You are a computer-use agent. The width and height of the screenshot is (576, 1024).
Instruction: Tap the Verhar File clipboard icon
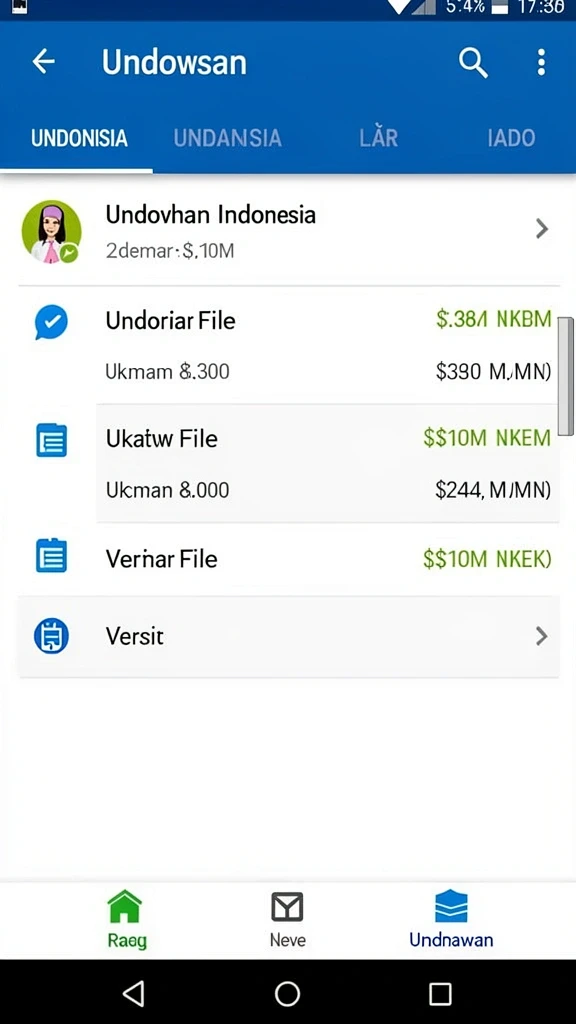[x=51, y=556]
